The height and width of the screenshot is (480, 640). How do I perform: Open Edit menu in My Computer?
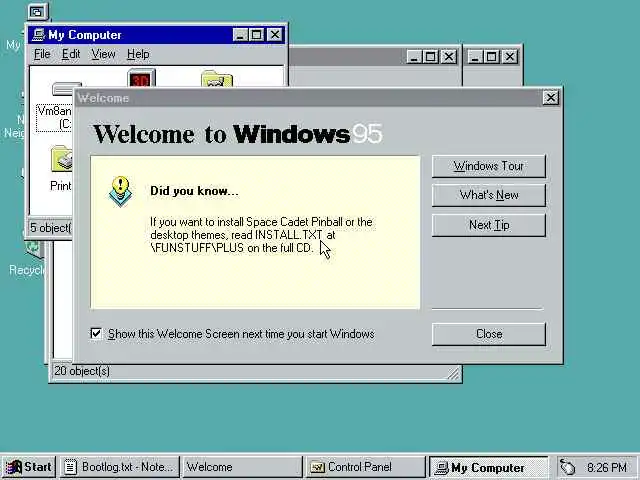point(71,54)
